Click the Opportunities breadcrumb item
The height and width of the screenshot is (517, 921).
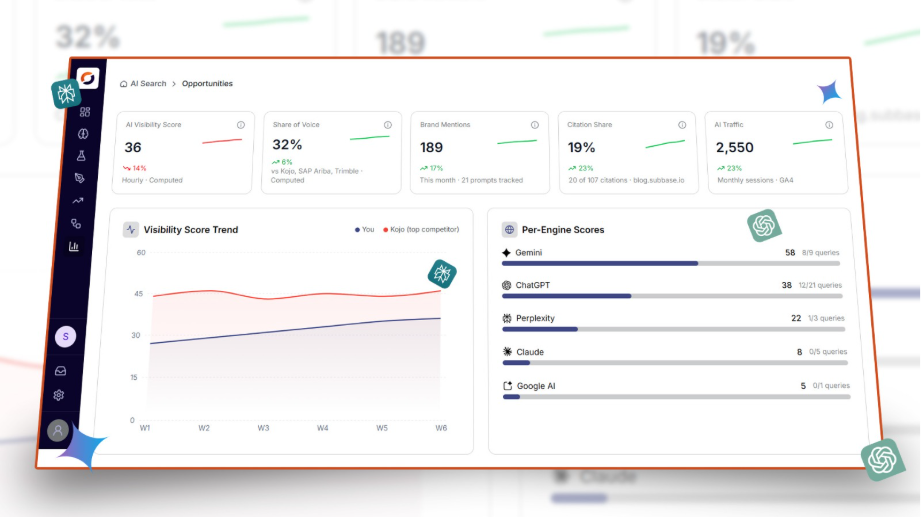tap(207, 83)
